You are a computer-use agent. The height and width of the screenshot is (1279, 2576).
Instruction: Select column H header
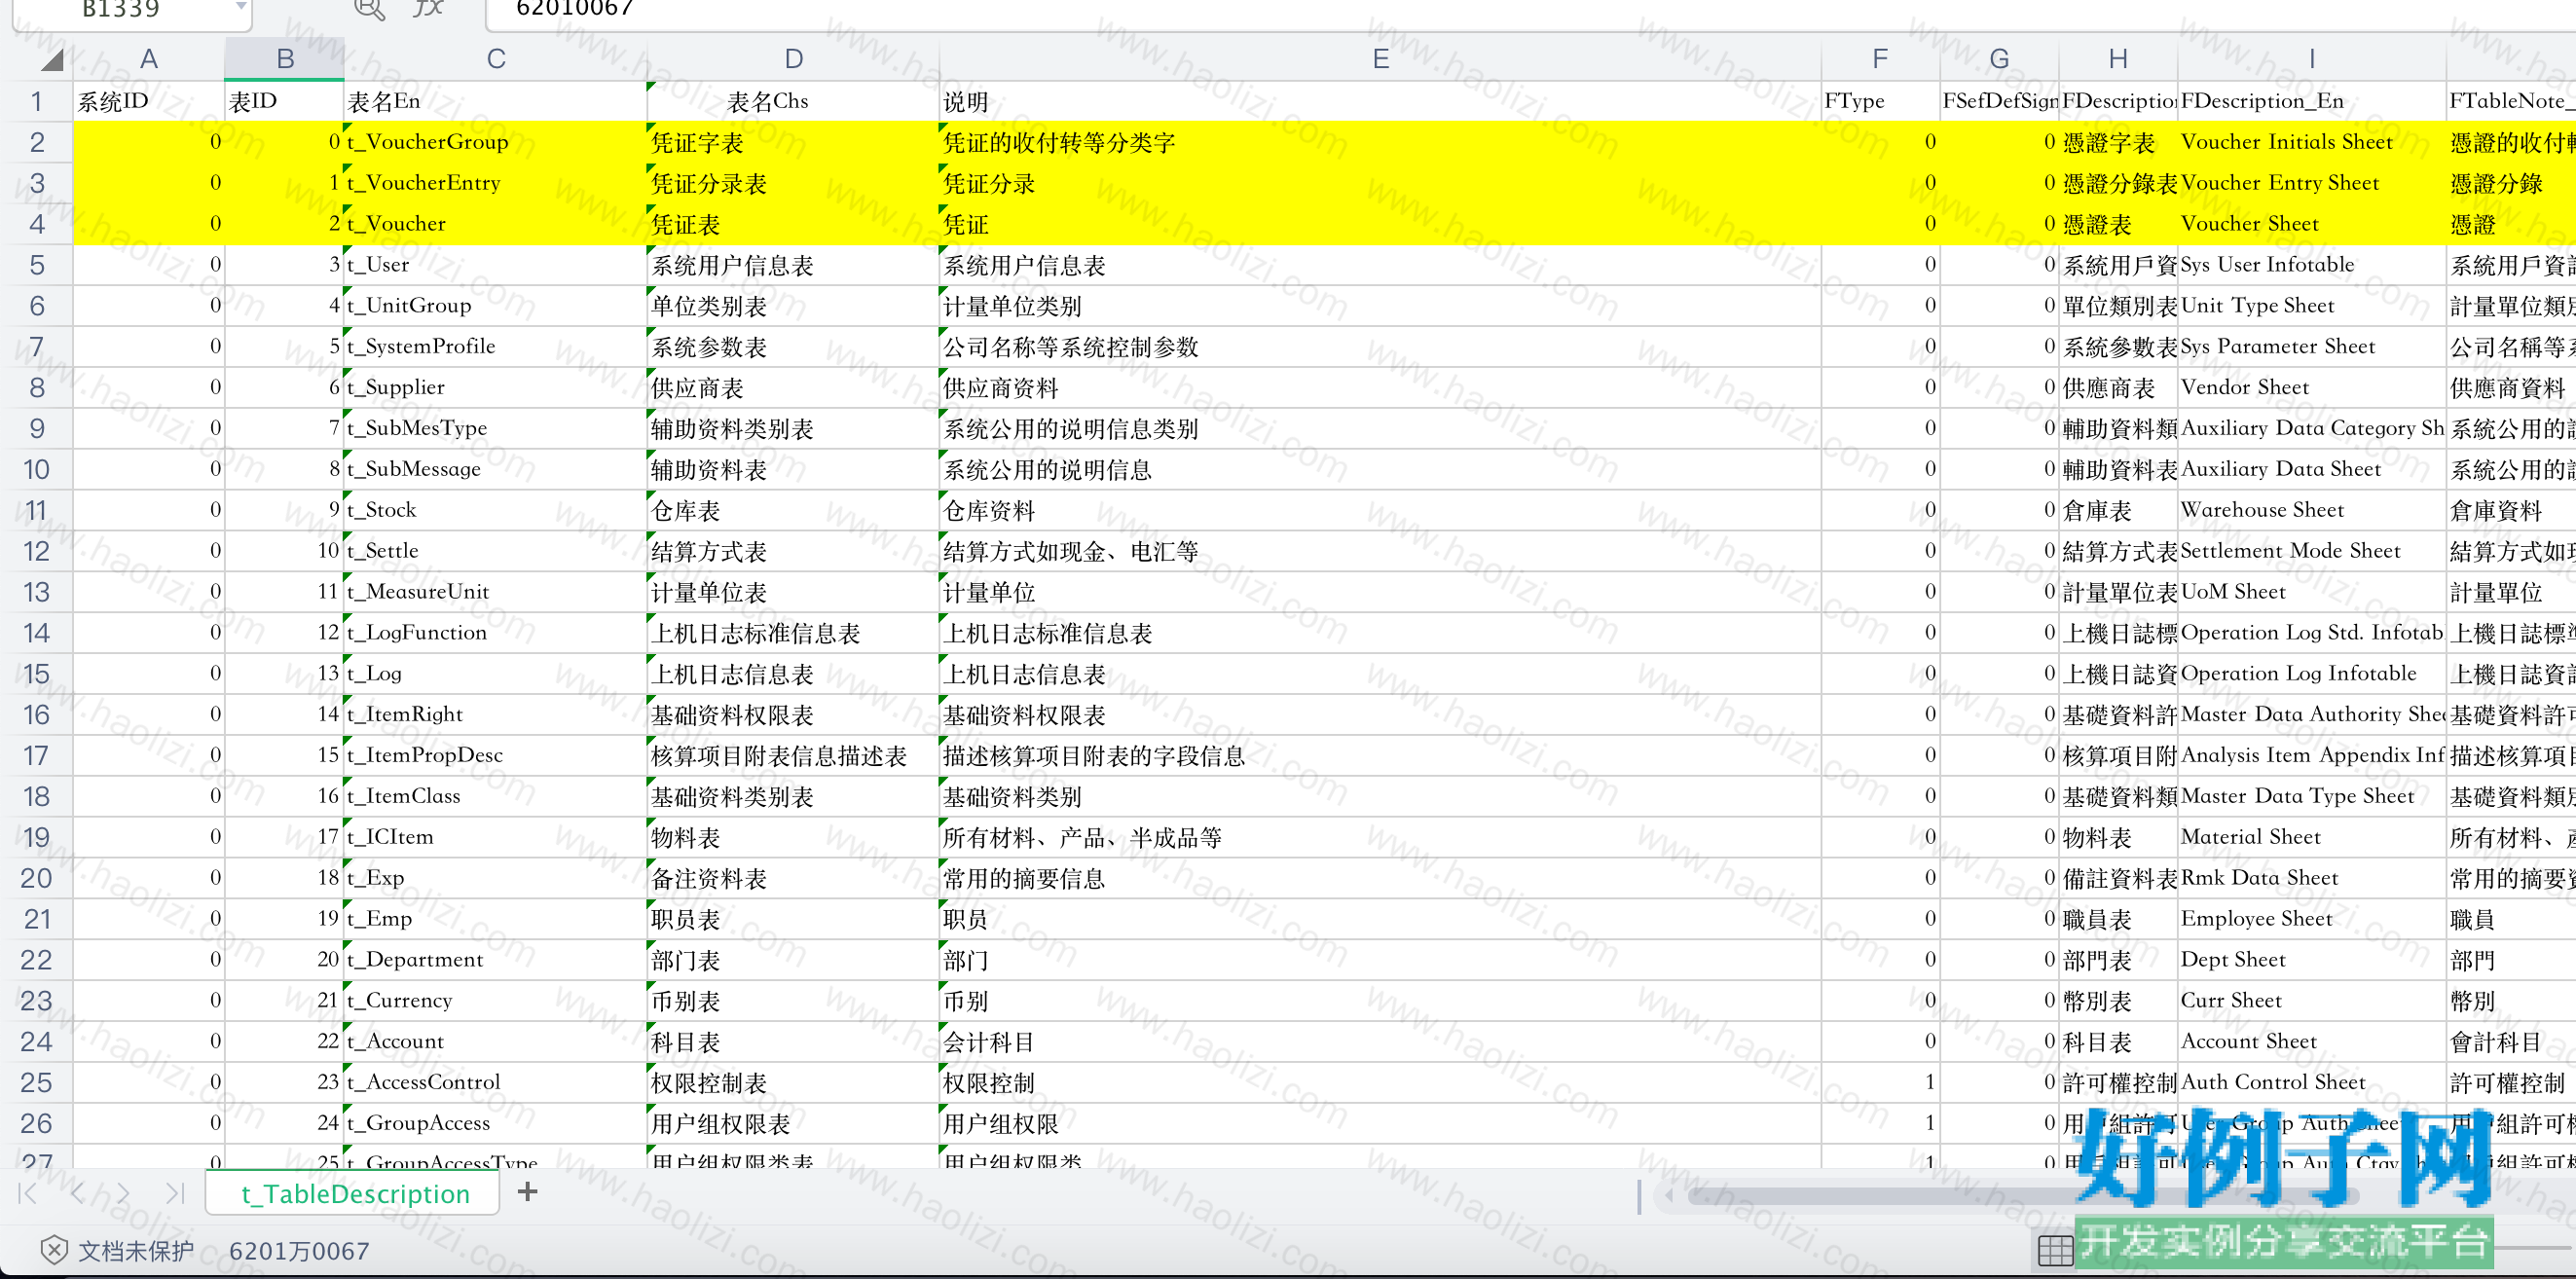2118,60
